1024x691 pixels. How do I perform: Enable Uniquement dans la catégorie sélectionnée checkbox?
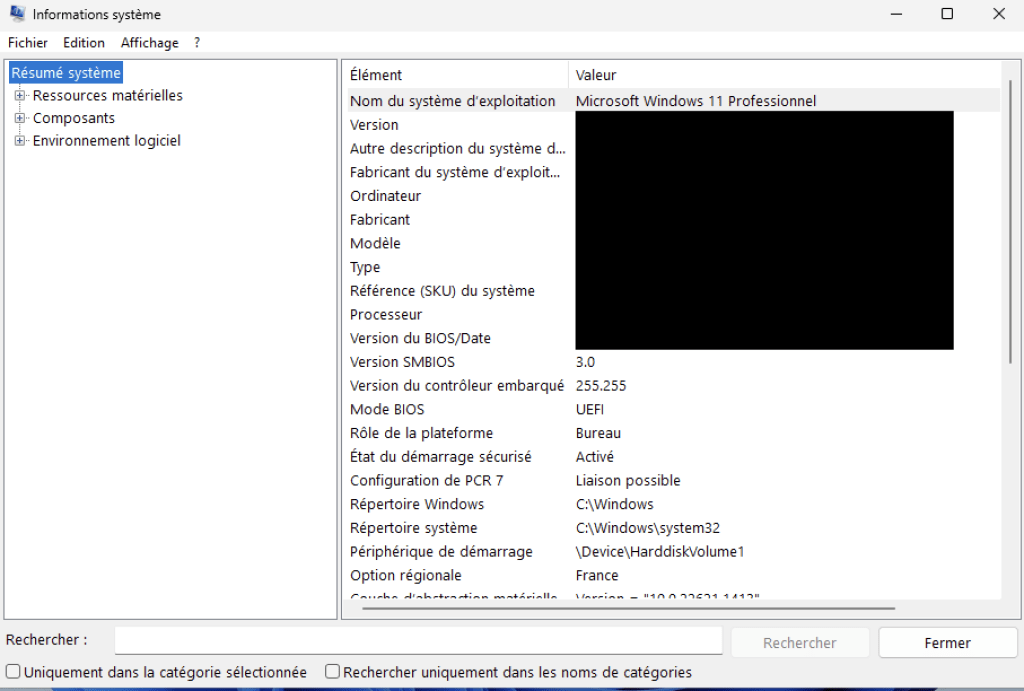[x=13, y=671]
